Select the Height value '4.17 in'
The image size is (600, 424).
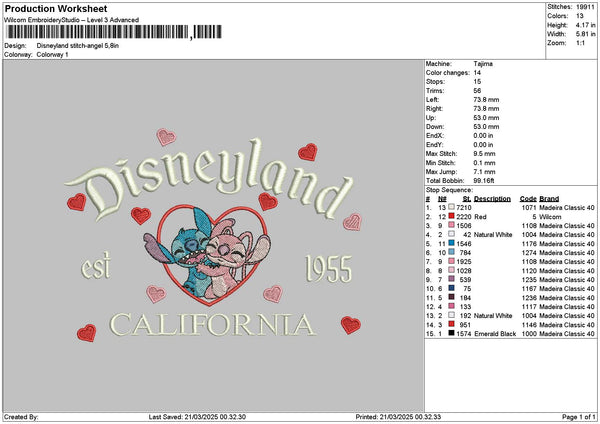586,25
